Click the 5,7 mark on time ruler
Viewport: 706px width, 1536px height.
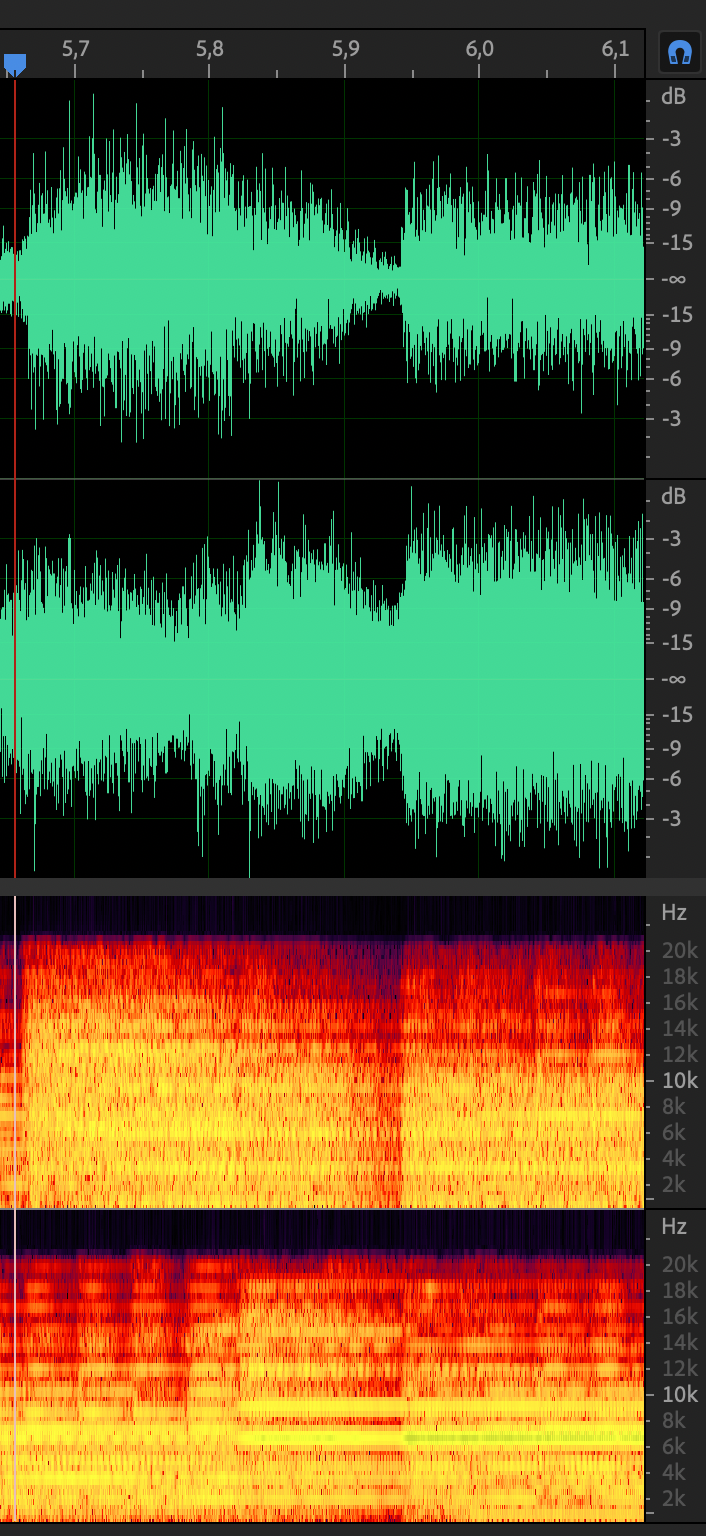[75, 49]
